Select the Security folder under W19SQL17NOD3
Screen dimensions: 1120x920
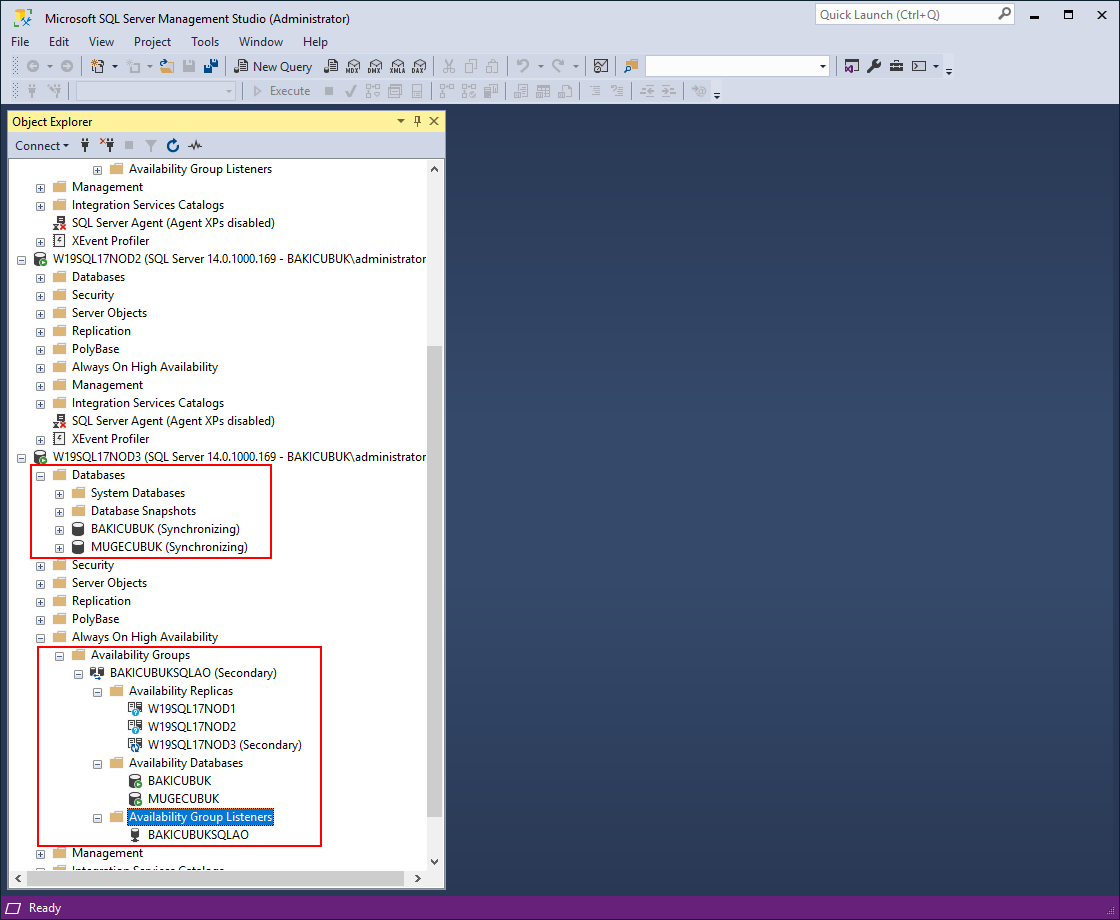click(92, 565)
